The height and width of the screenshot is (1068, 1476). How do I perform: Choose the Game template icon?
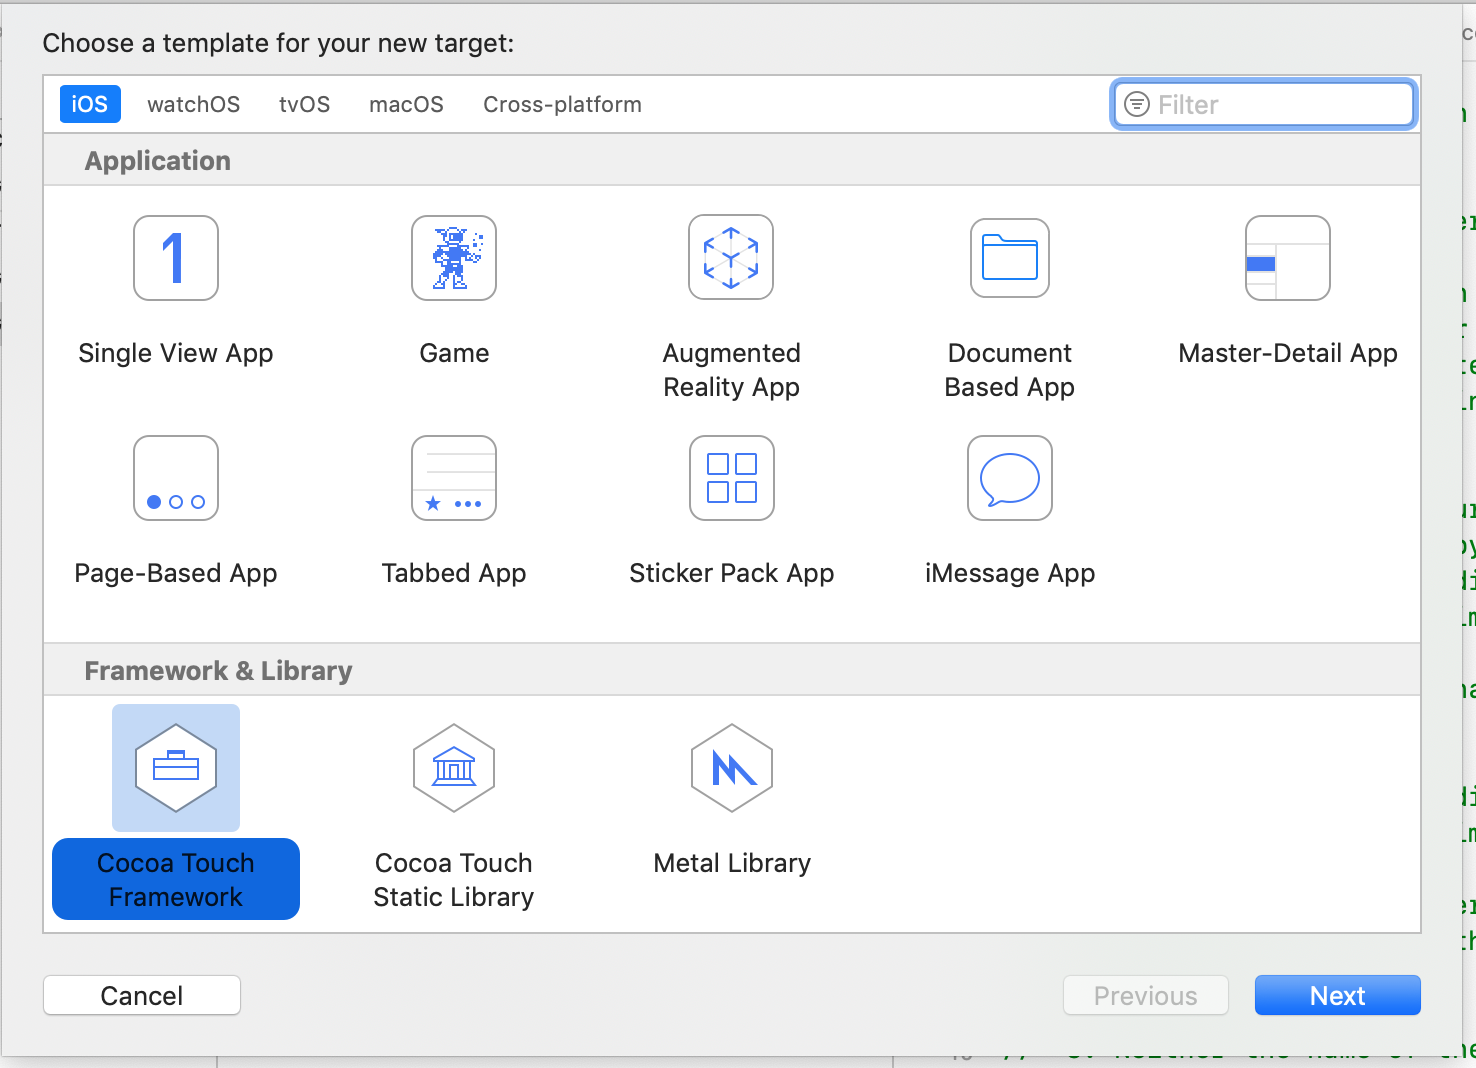point(454,258)
